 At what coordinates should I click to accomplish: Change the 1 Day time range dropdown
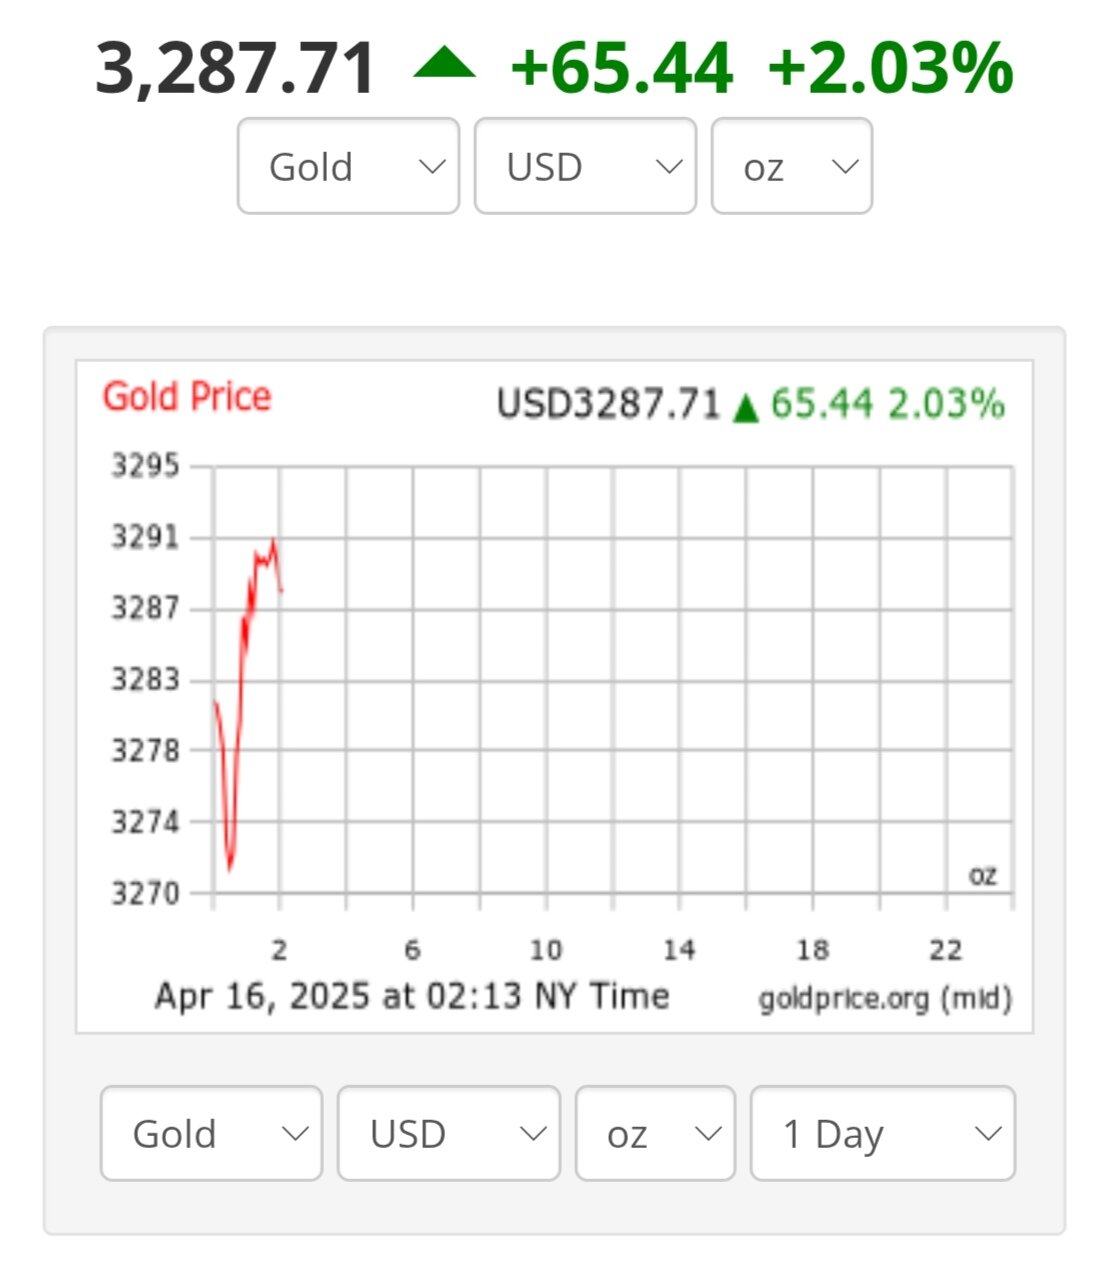pos(882,1134)
